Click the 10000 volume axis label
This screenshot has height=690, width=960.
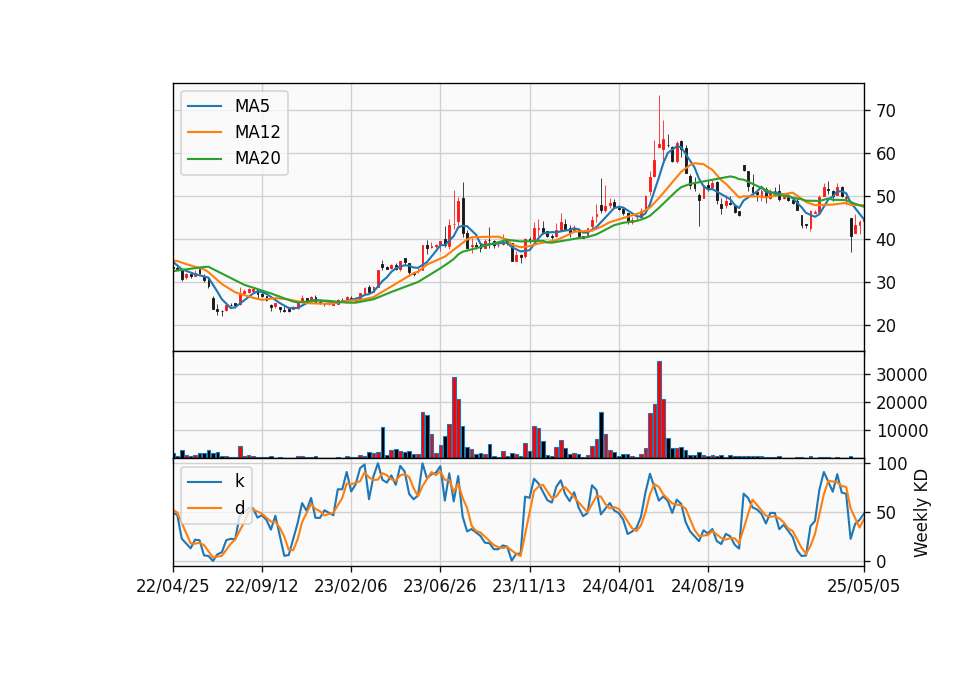coord(902,431)
